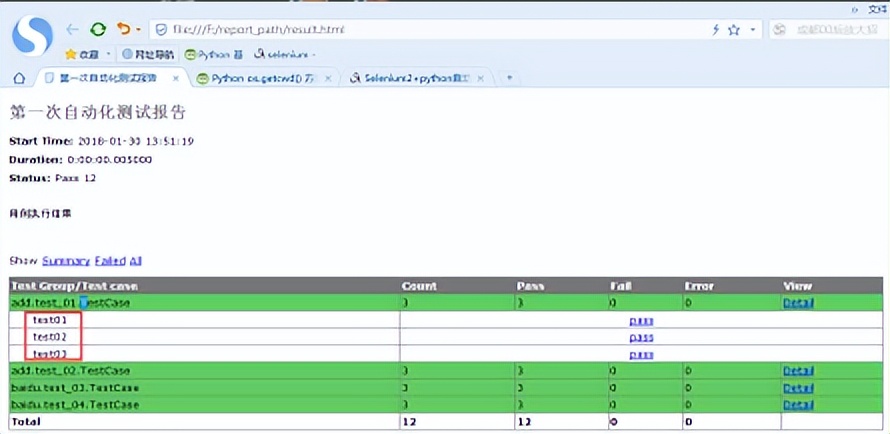Go back to the previous page
The width and height of the screenshot is (890, 434).
(x=73, y=30)
